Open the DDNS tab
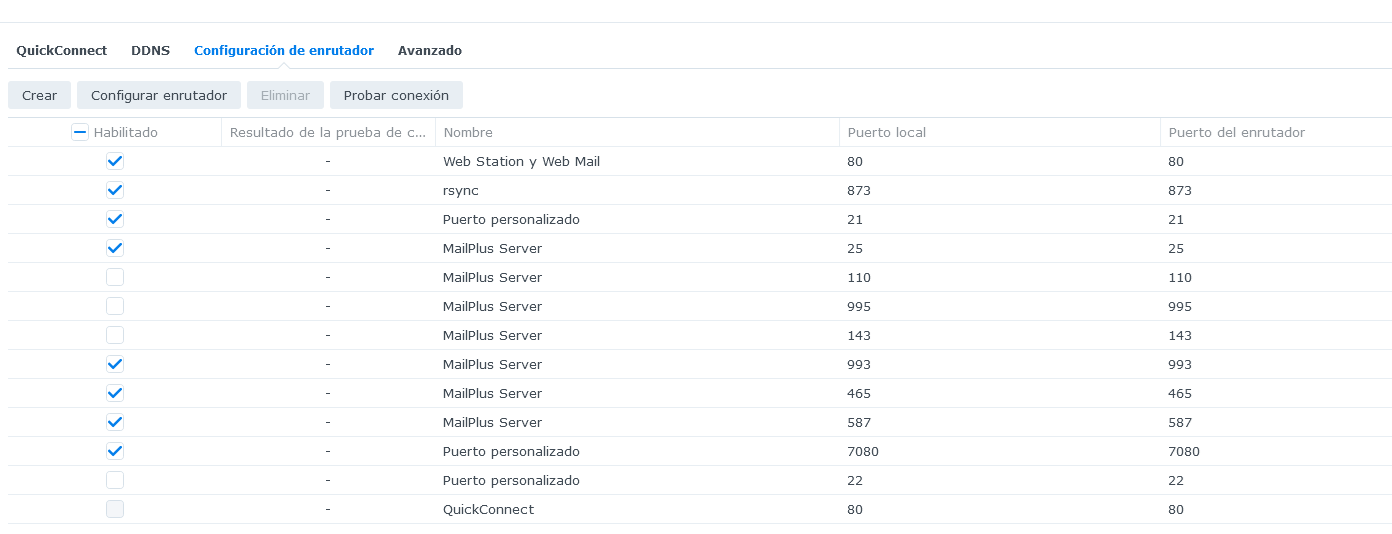1392x534 pixels. point(150,51)
